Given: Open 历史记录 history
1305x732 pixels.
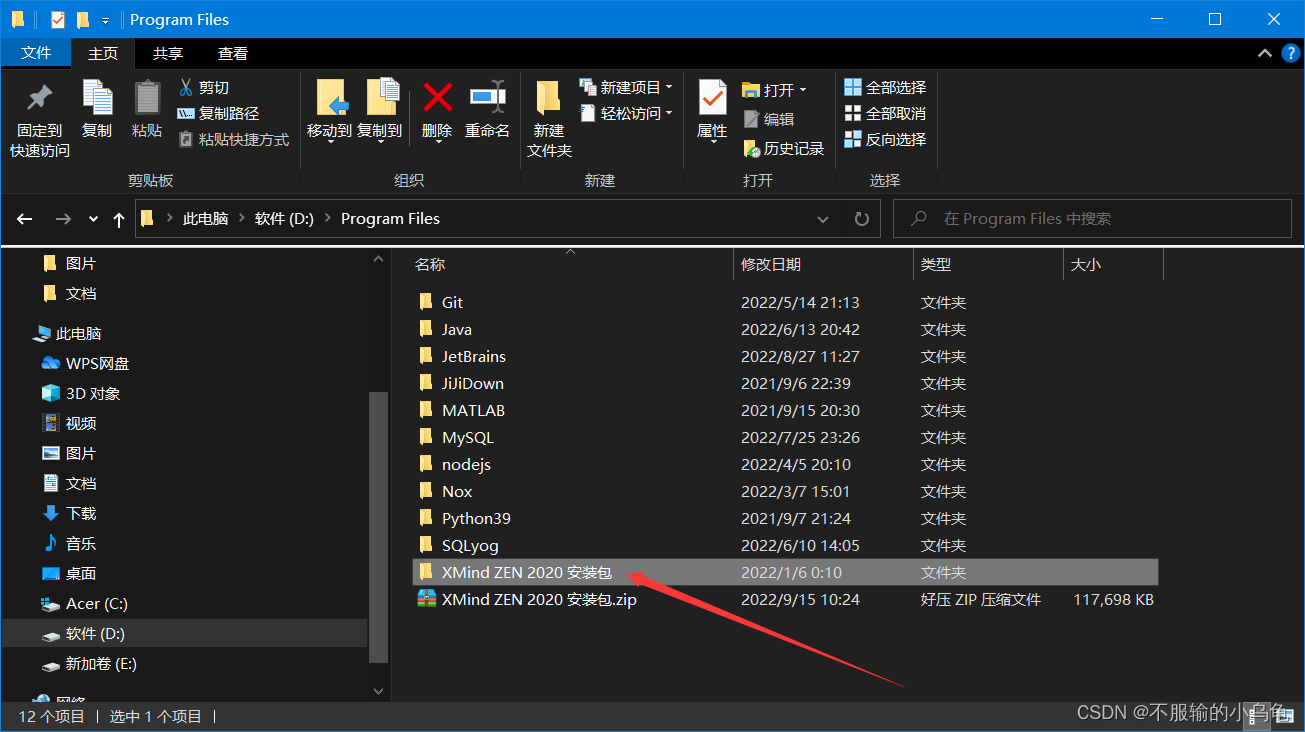Looking at the screenshot, I should (x=783, y=149).
